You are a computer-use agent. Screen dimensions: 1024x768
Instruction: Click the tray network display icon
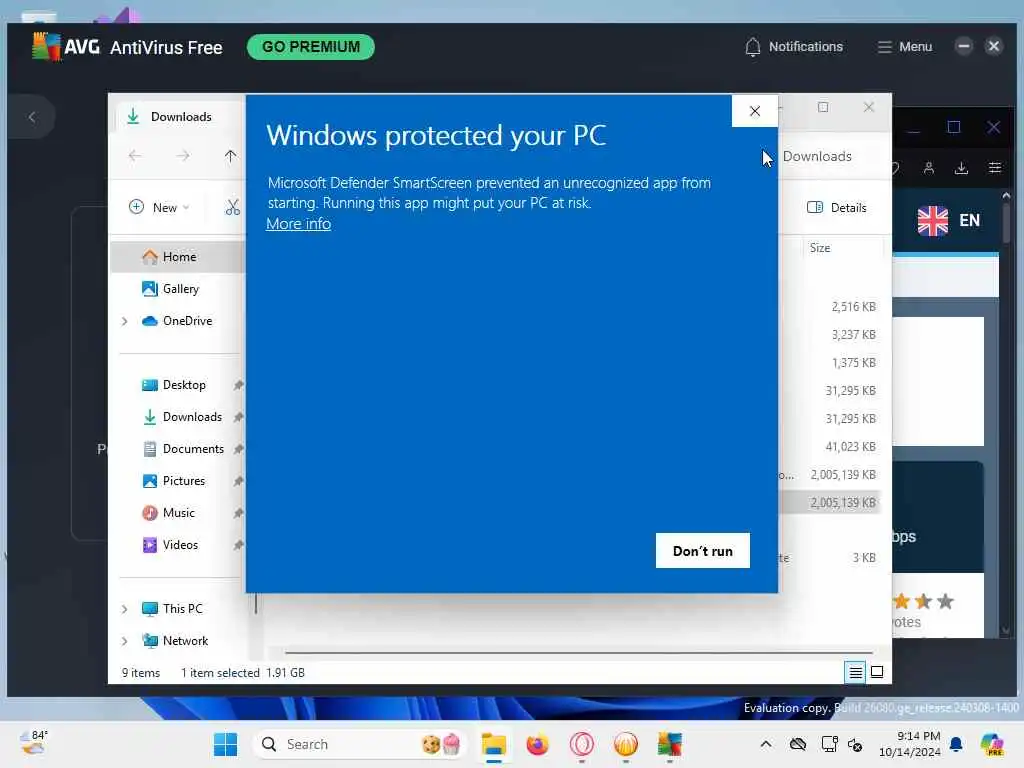829,744
